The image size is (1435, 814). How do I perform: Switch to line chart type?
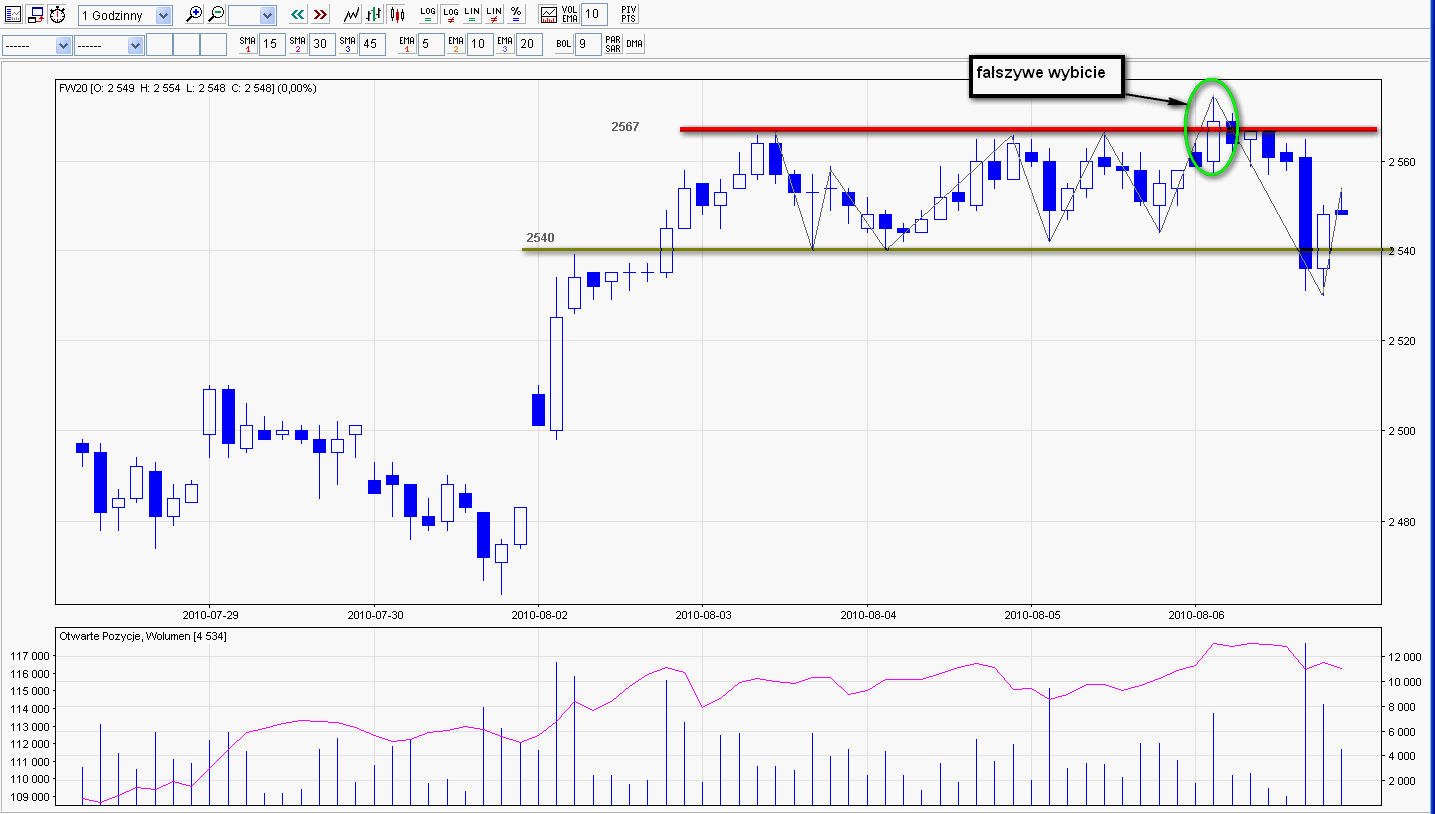click(x=351, y=15)
